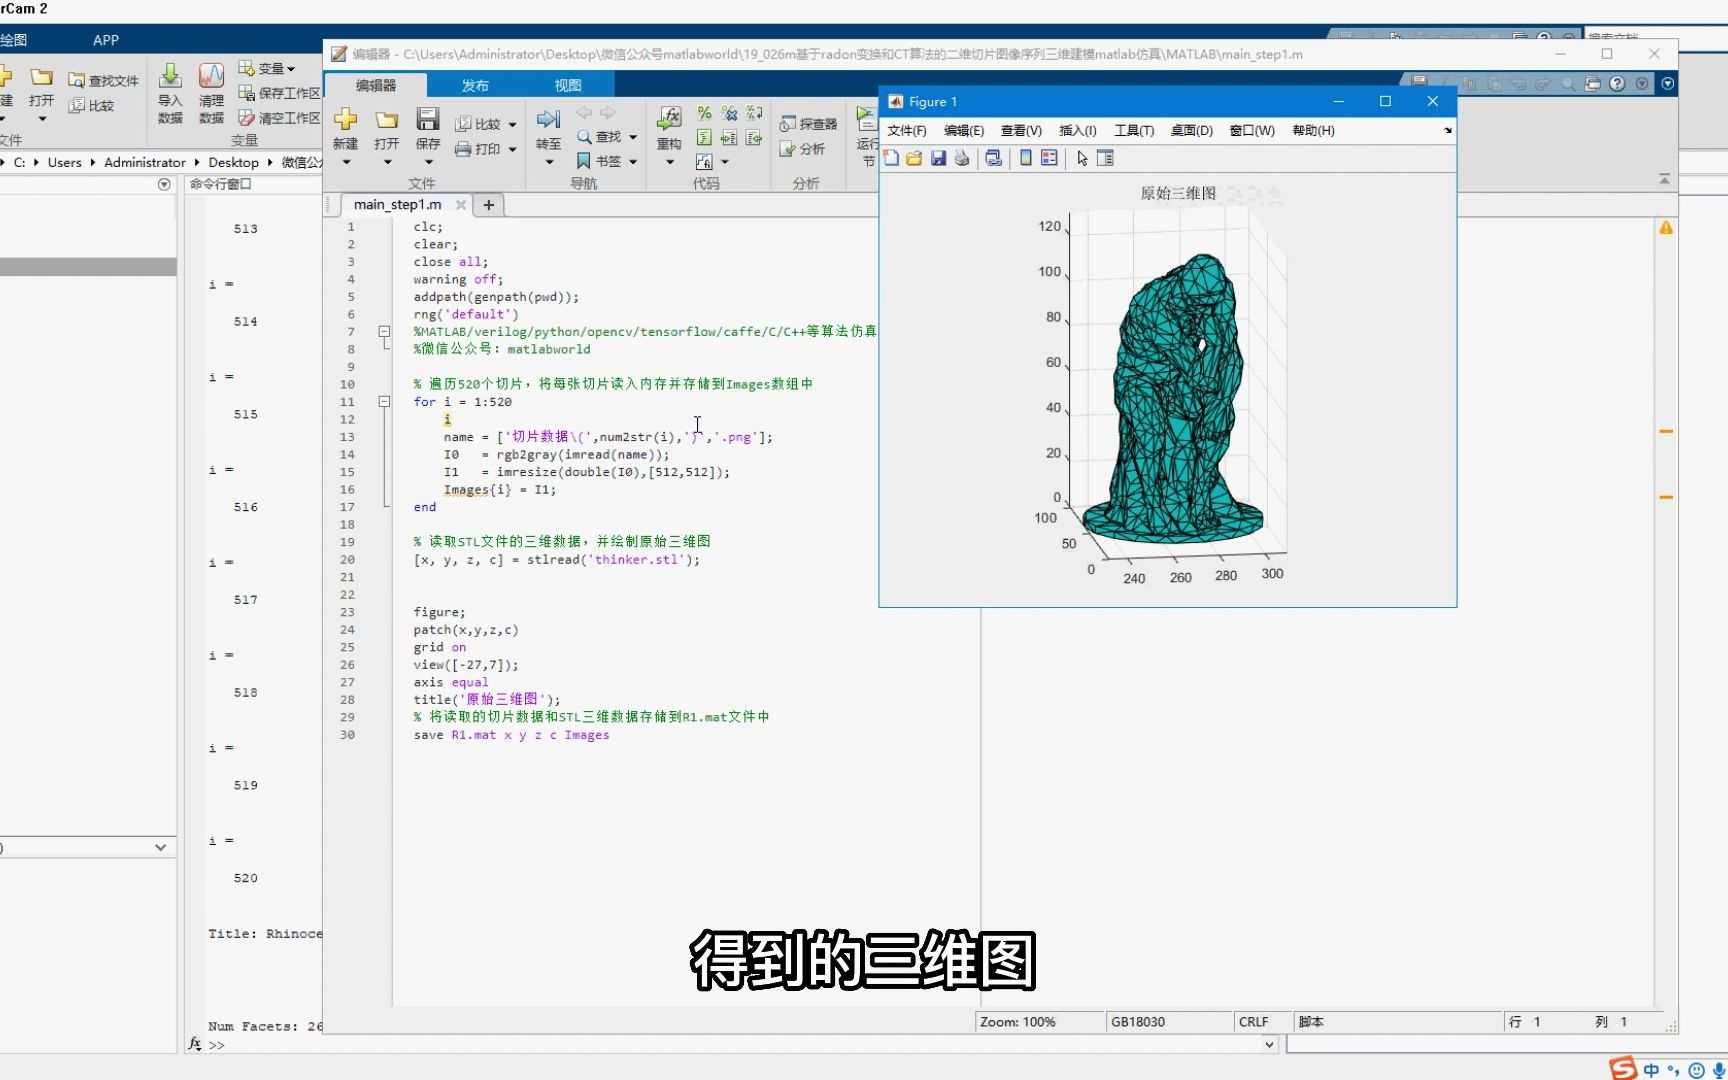This screenshot has width=1728, height=1080.
Task: Click the smart indent icon in code group
Action: pyautogui.click(x=705, y=137)
